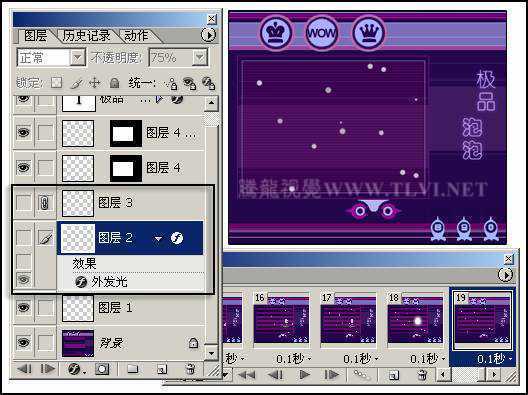This screenshot has height=395, width=528.
Task: Select the 图层 1 layer row
Action: click(x=131, y=307)
